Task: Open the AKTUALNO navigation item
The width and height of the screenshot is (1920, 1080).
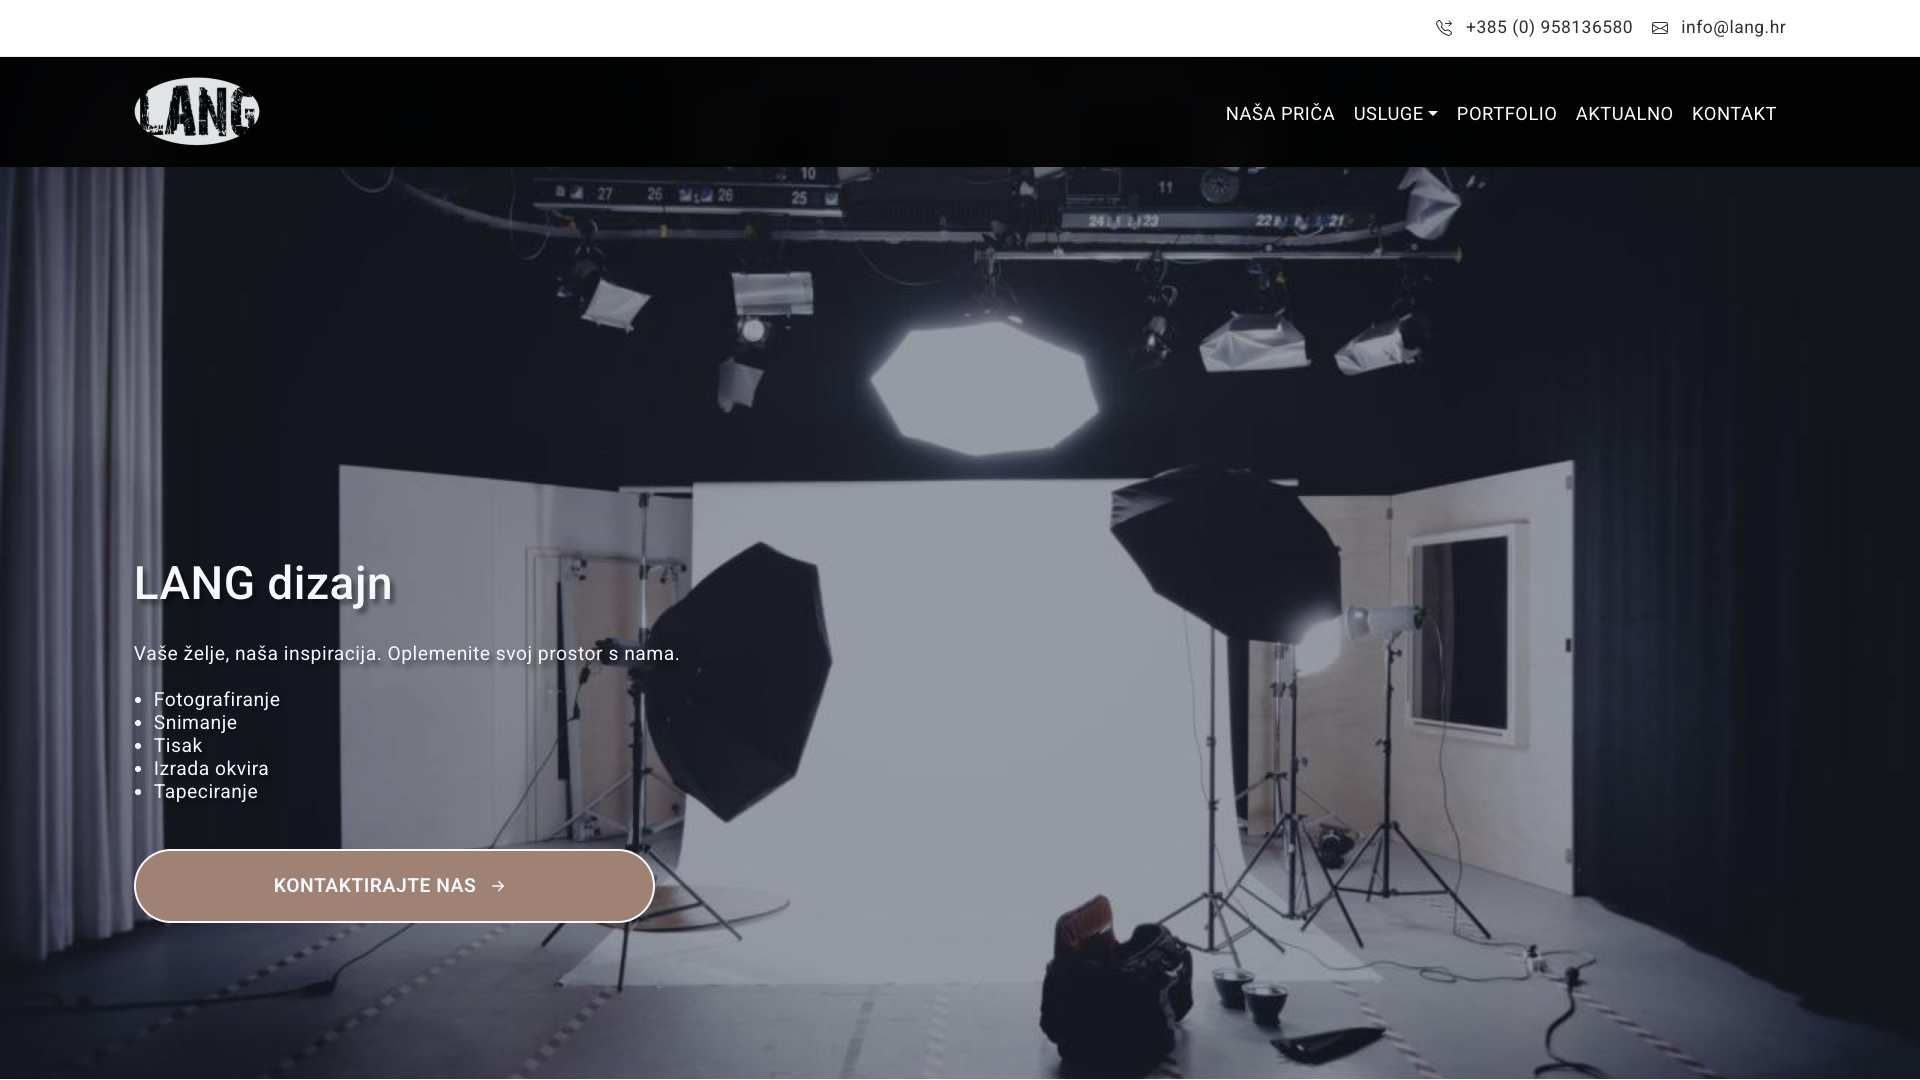Action: coord(1624,114)
